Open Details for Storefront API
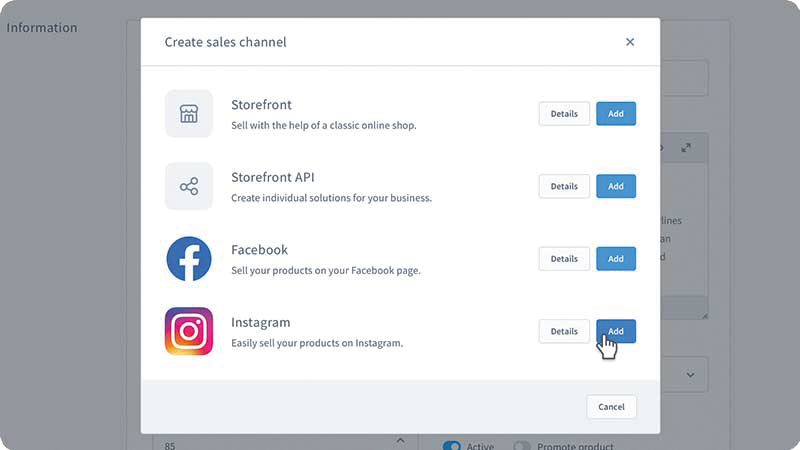The width and height of the screenshot is (800, 450). pos(564,186)
